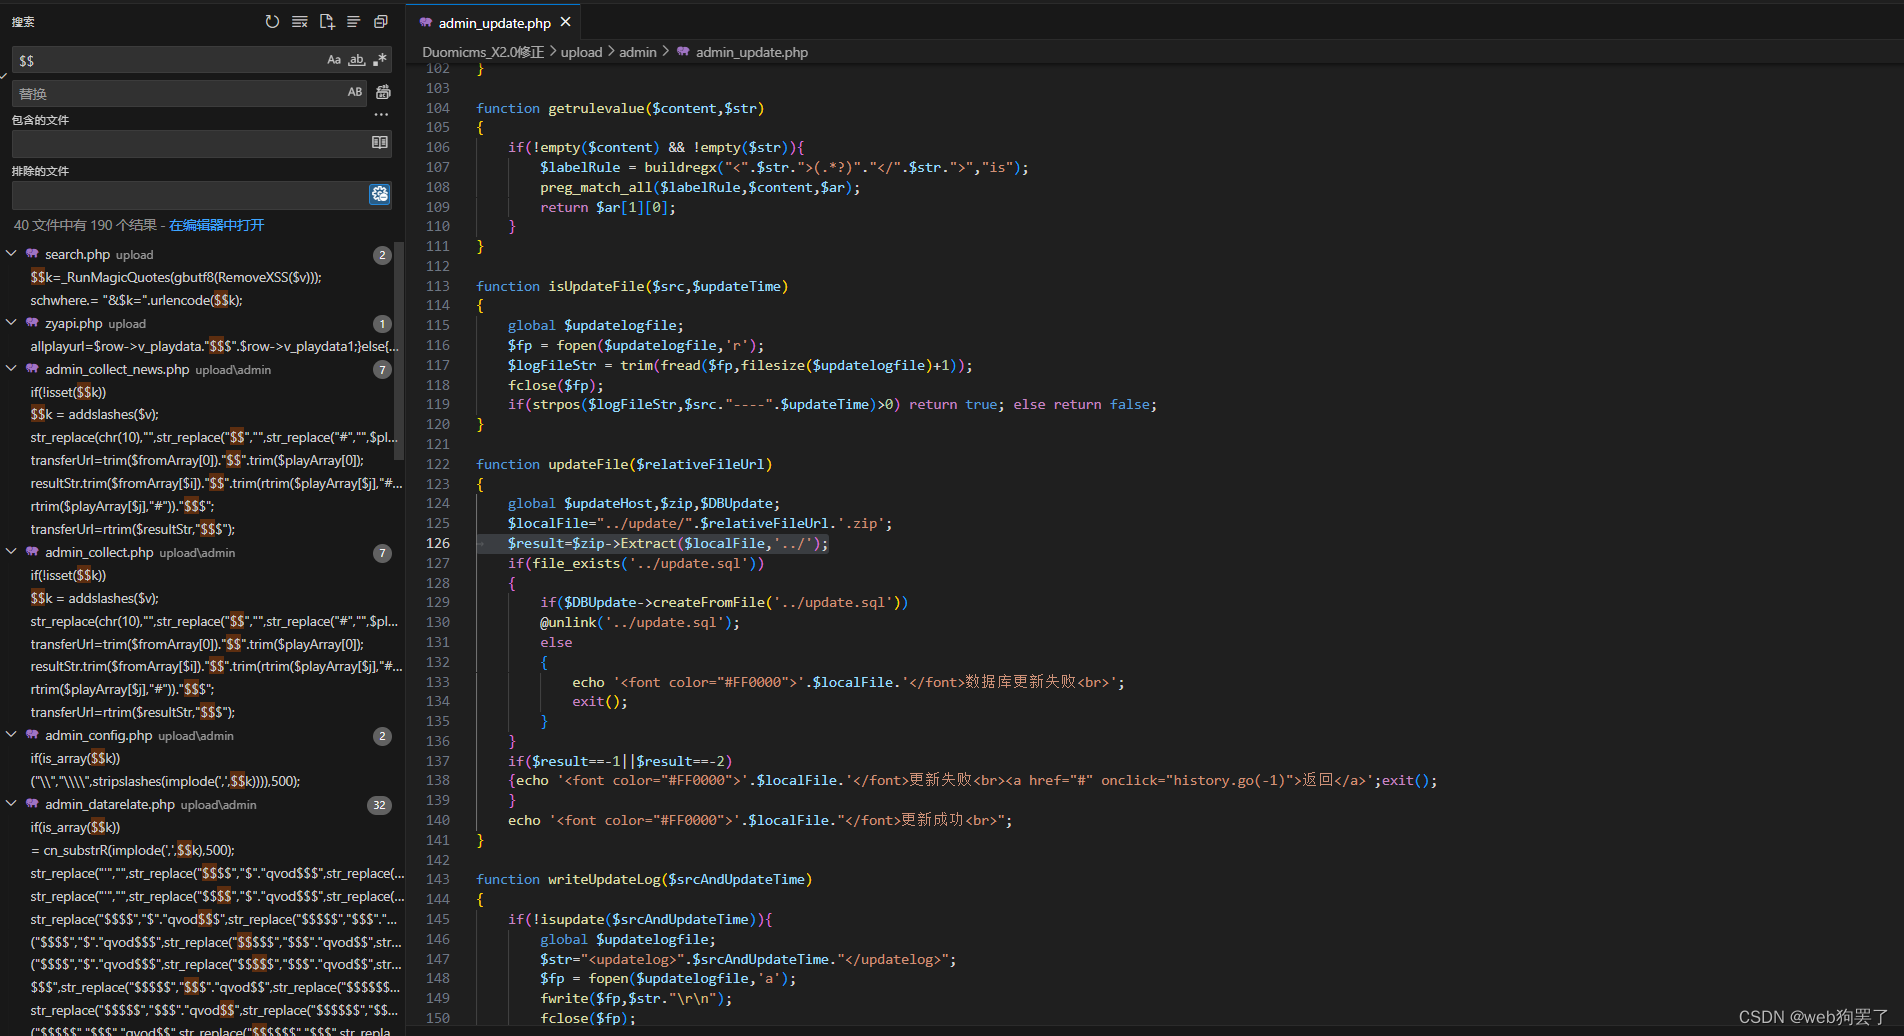Select admin_config.php file in results
The height and width of the screenshot is (1036, 1904).
tap(99, 735)
